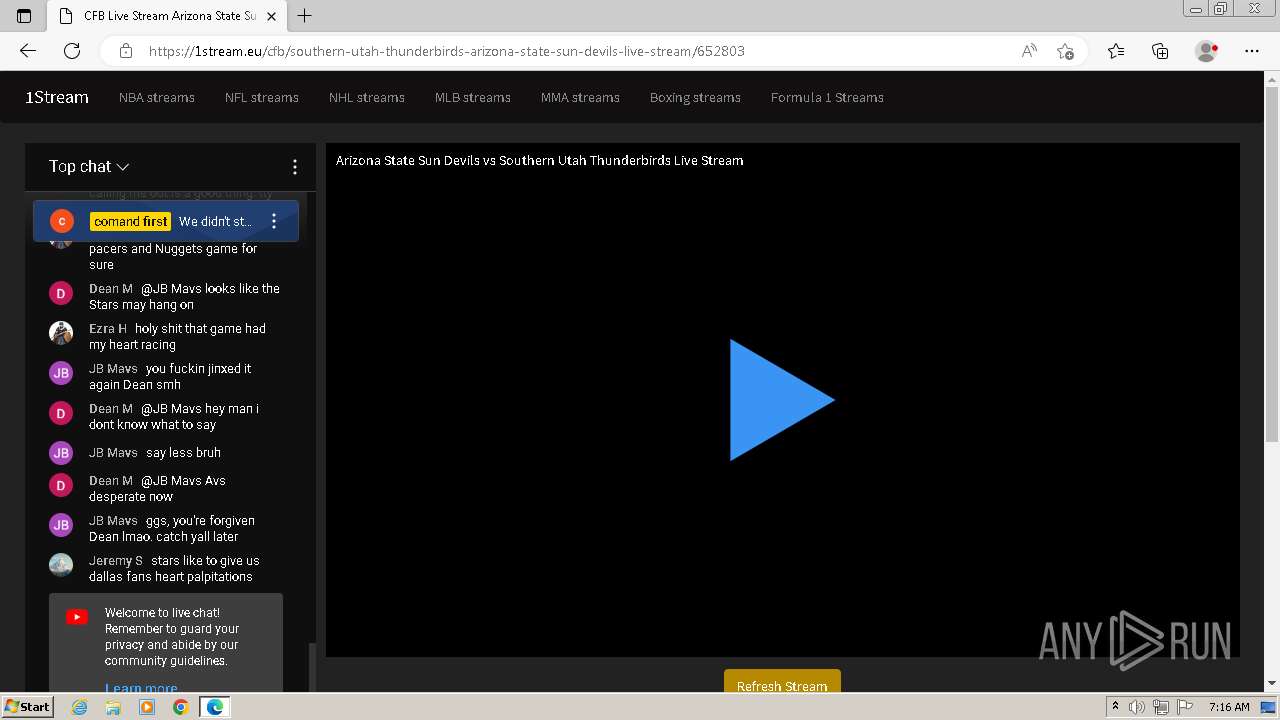Open the network tray icon
Viewport: 1280px width, 720px height.
click(x=1161, y=707)
